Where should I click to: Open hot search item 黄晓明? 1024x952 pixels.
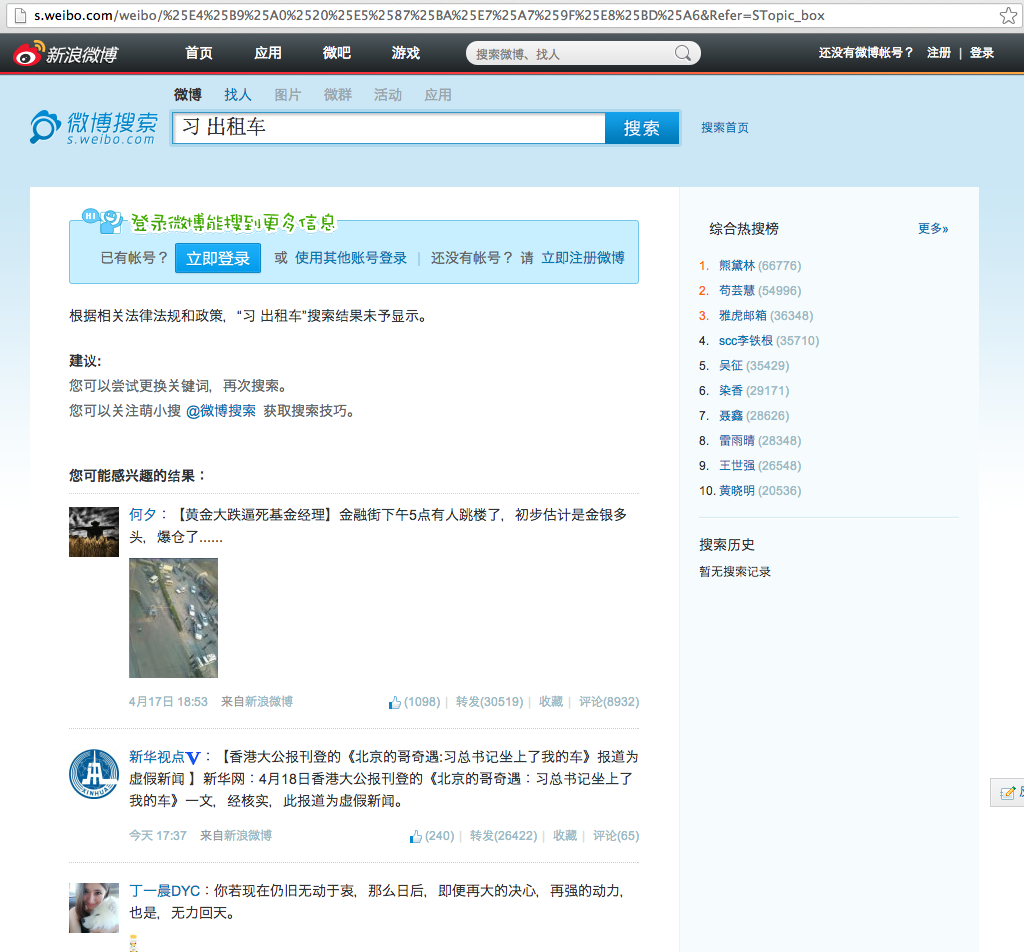737,490
